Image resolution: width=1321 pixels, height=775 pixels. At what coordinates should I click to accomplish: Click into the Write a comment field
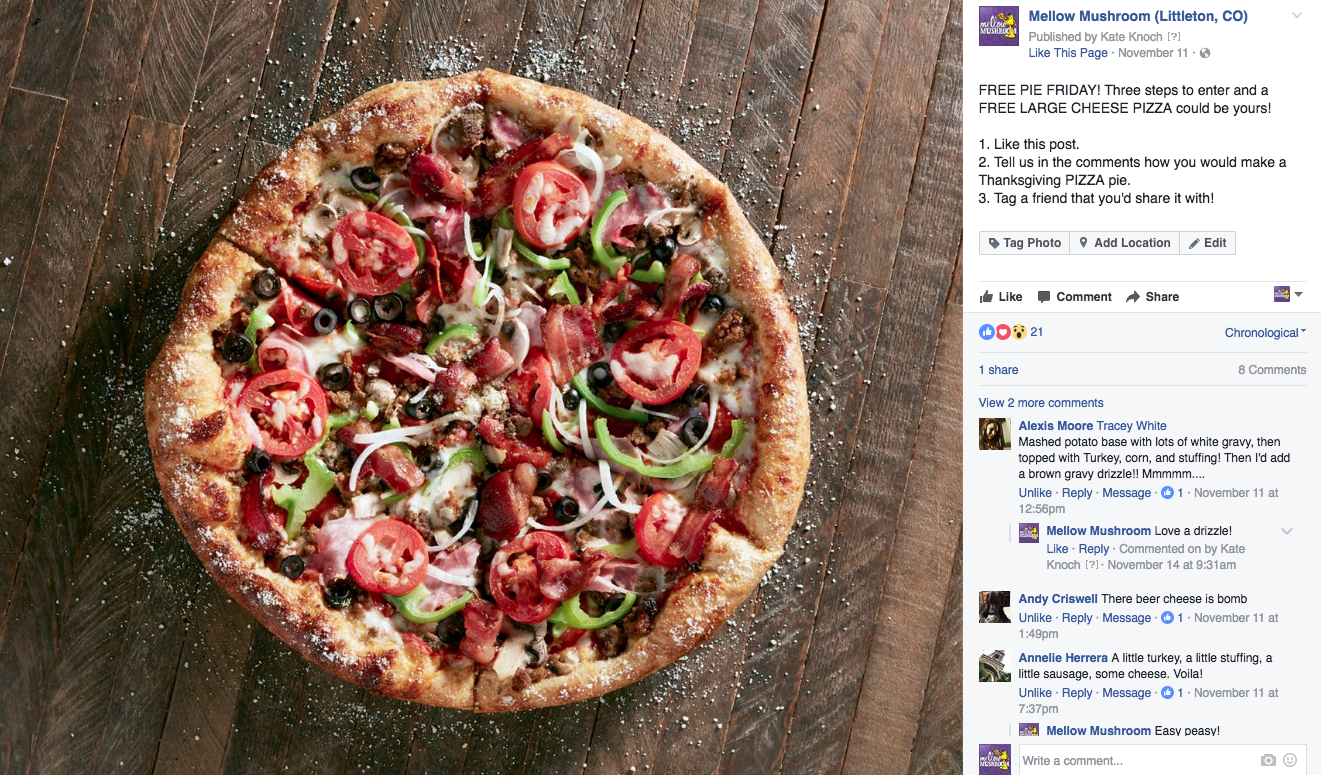(1136, 760)
